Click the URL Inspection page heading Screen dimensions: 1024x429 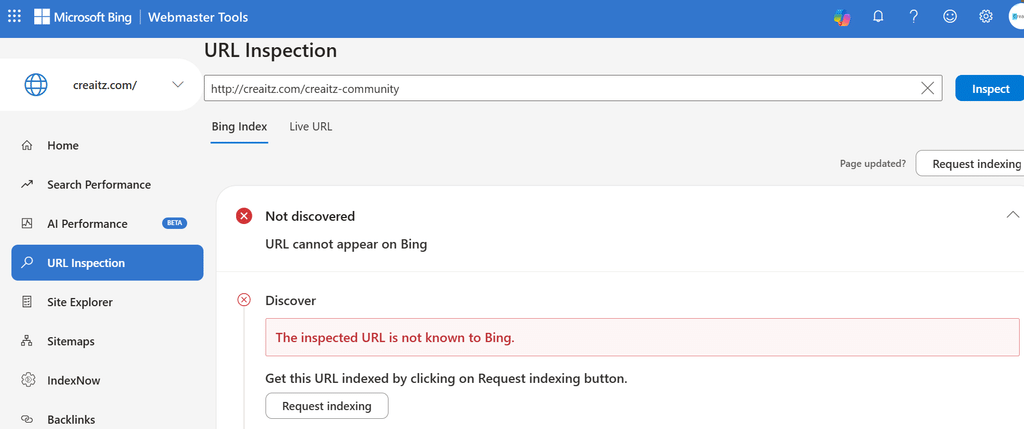270,50
